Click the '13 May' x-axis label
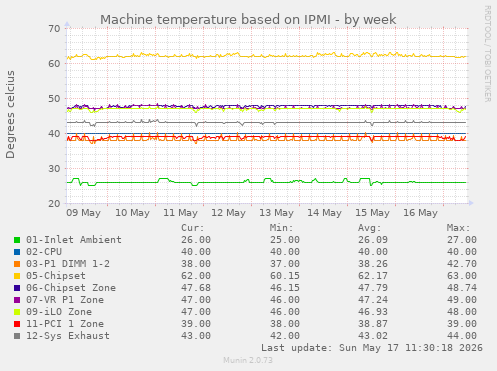Screen dimensions: 497x371 pyautogui.click(x=276, y=213)
